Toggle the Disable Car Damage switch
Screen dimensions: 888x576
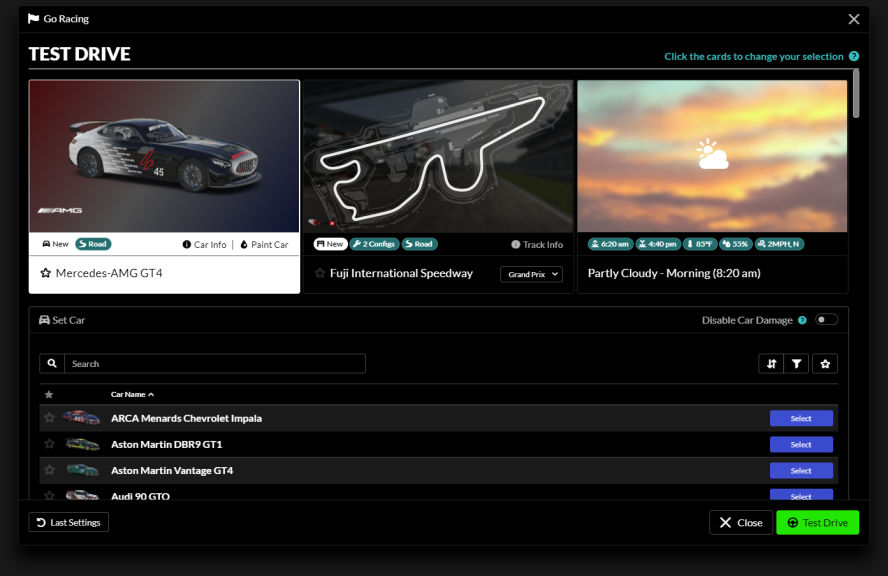pyautogui.click(x=827, y=318)
